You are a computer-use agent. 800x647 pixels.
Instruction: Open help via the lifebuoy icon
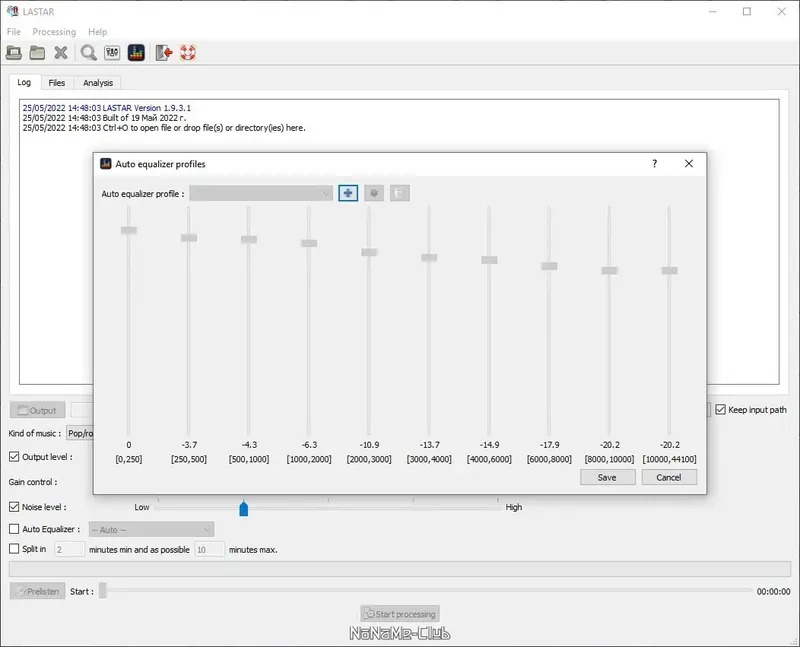click(188, 53)
